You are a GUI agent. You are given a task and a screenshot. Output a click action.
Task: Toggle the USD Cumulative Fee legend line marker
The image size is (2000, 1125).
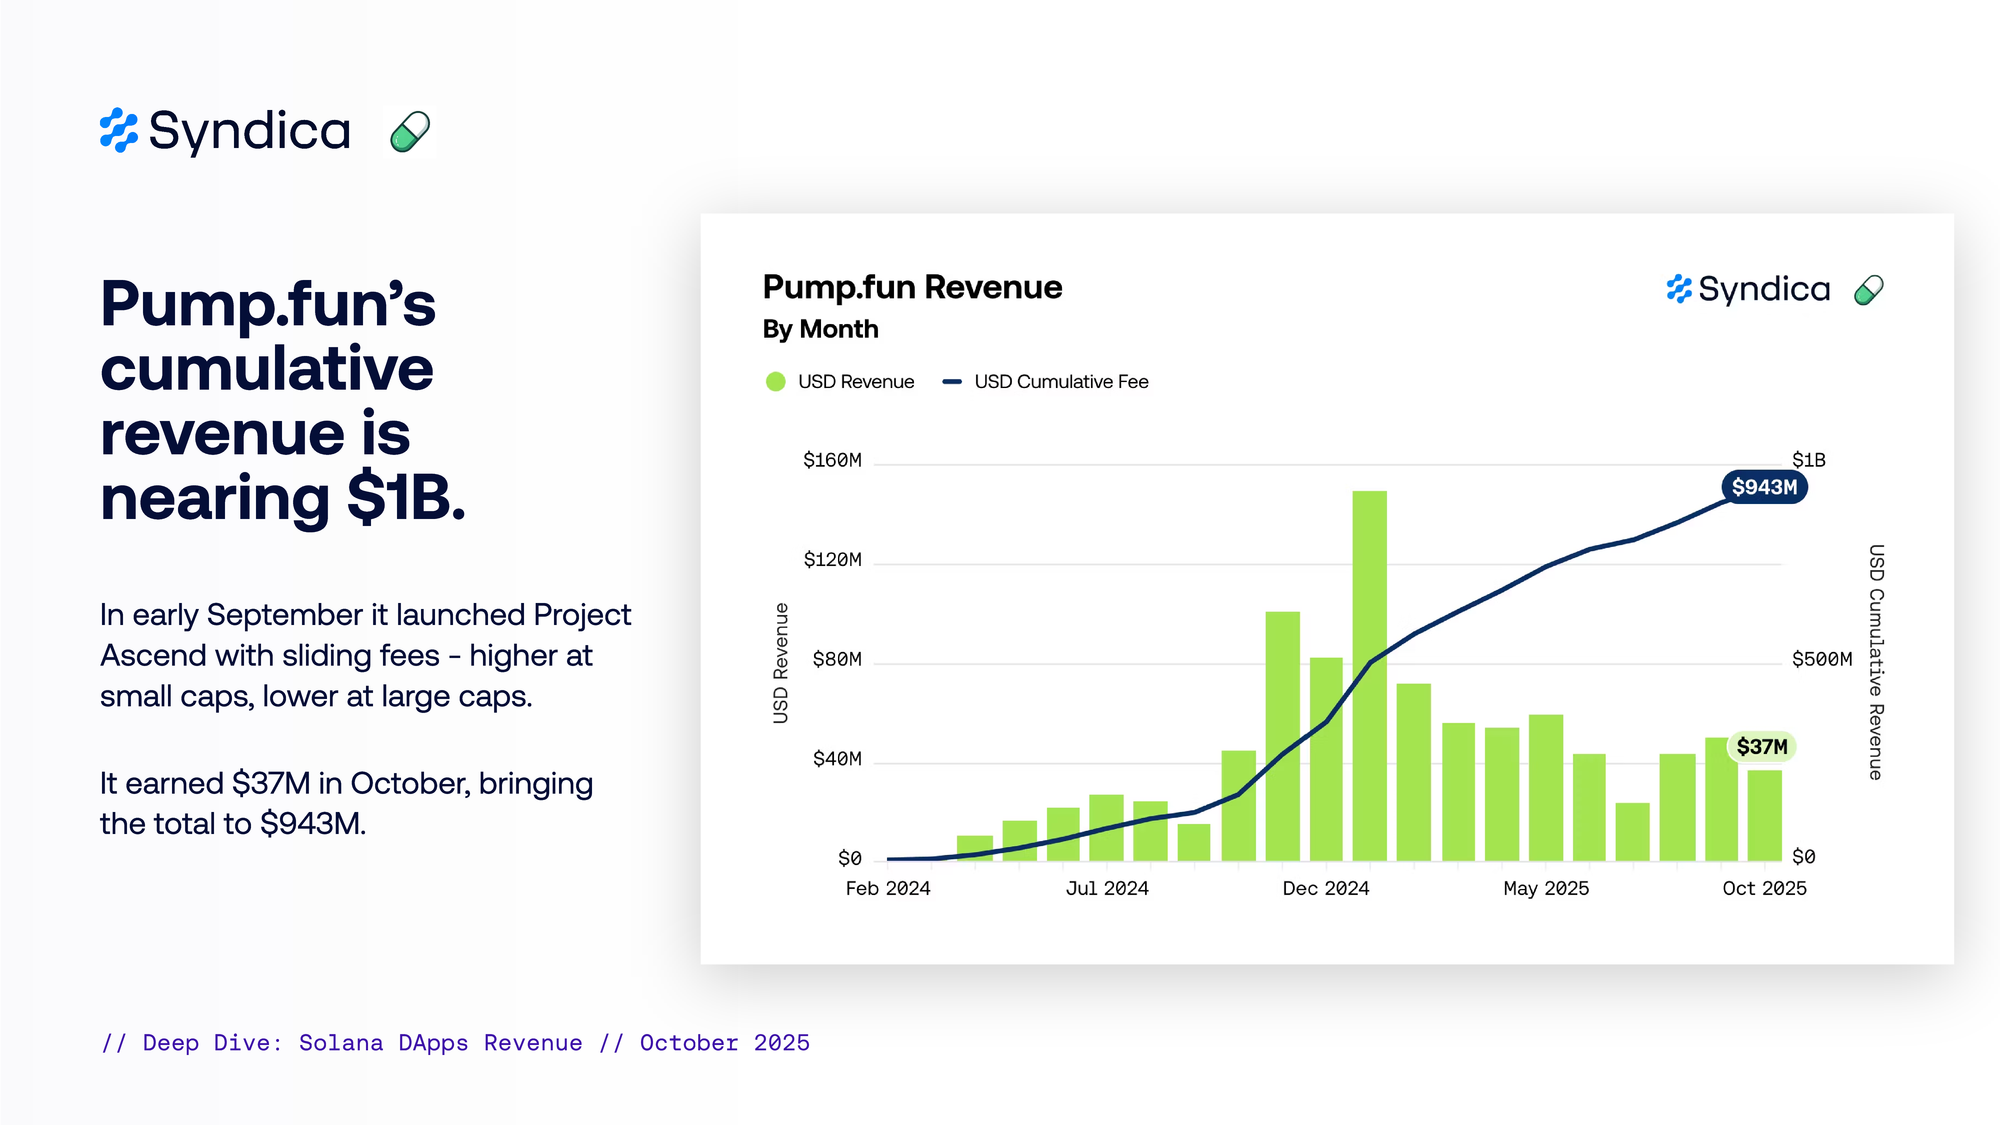(x=952, y=382)
